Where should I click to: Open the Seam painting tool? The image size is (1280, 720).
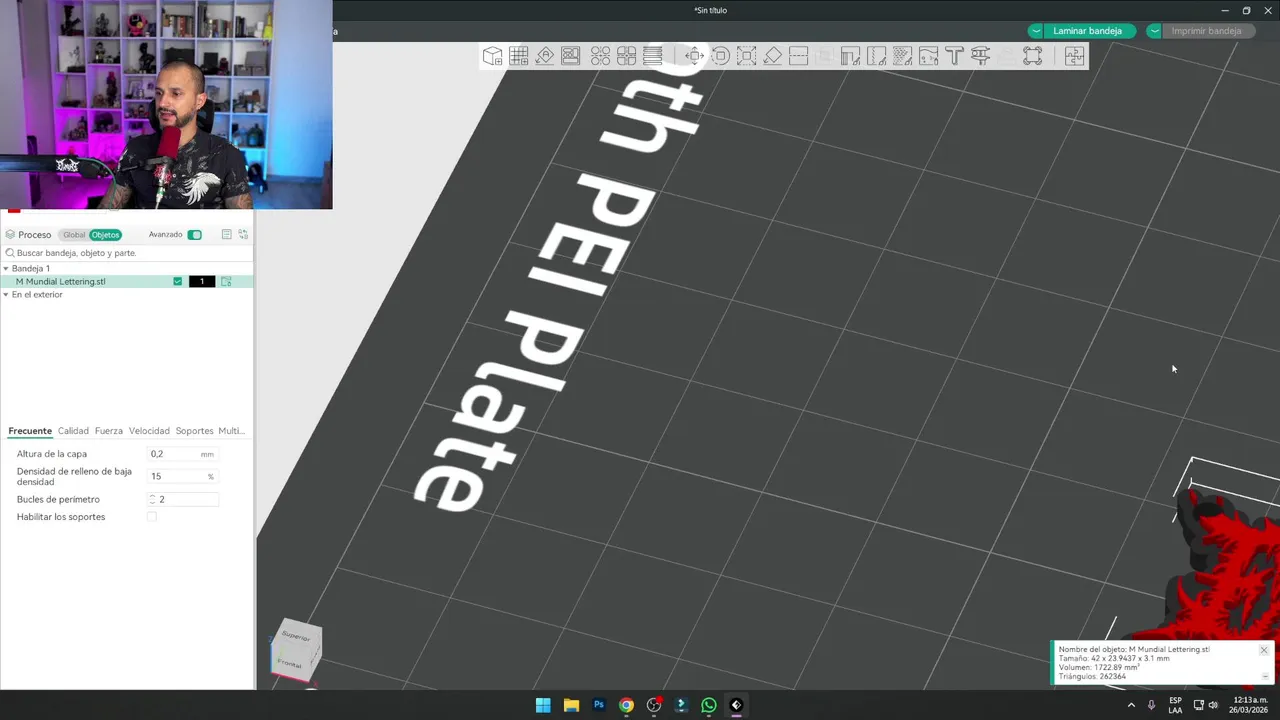876,57
